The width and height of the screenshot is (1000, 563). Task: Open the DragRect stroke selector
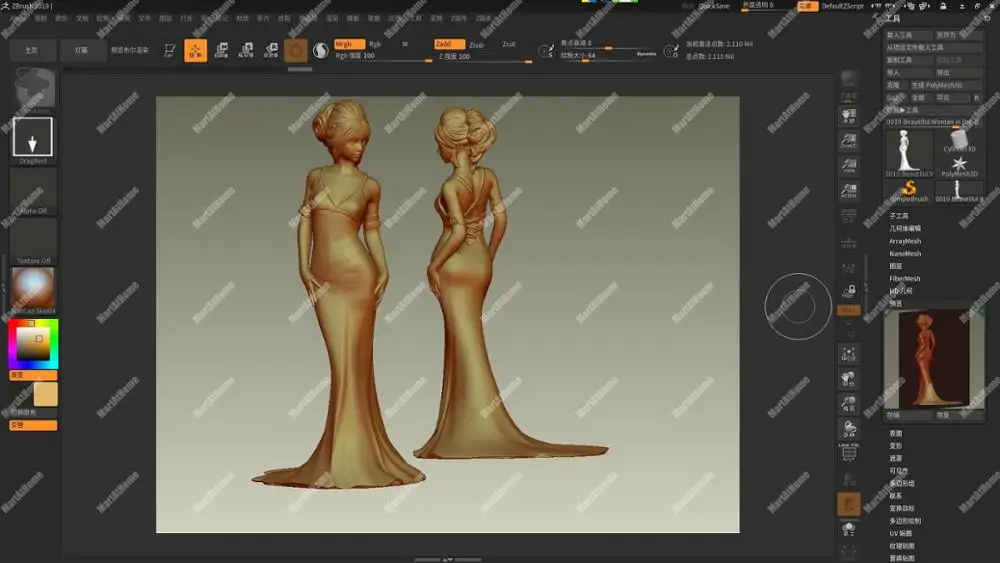(x=33, y=140)
